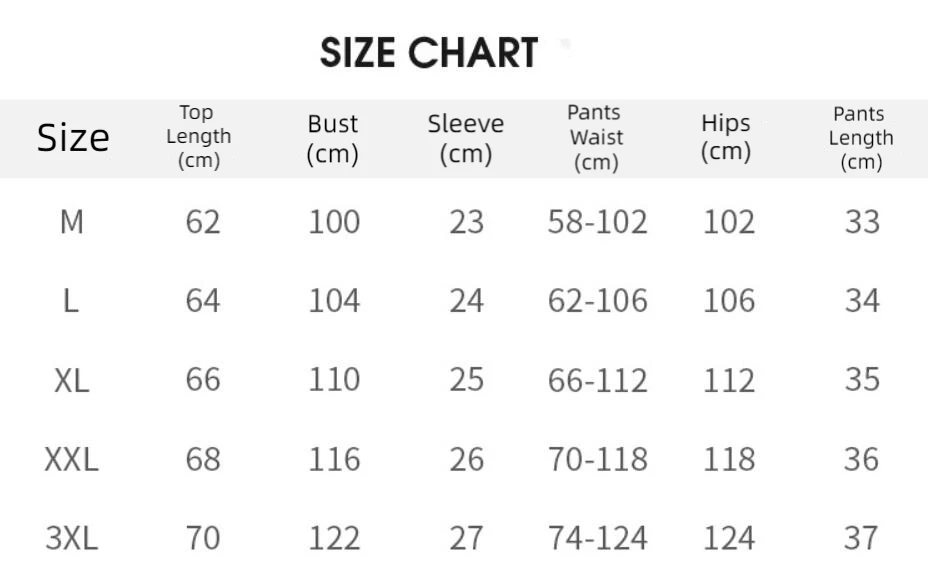Click the SIZE CHART title
The image size is (928, 577).
coord(428,53)
